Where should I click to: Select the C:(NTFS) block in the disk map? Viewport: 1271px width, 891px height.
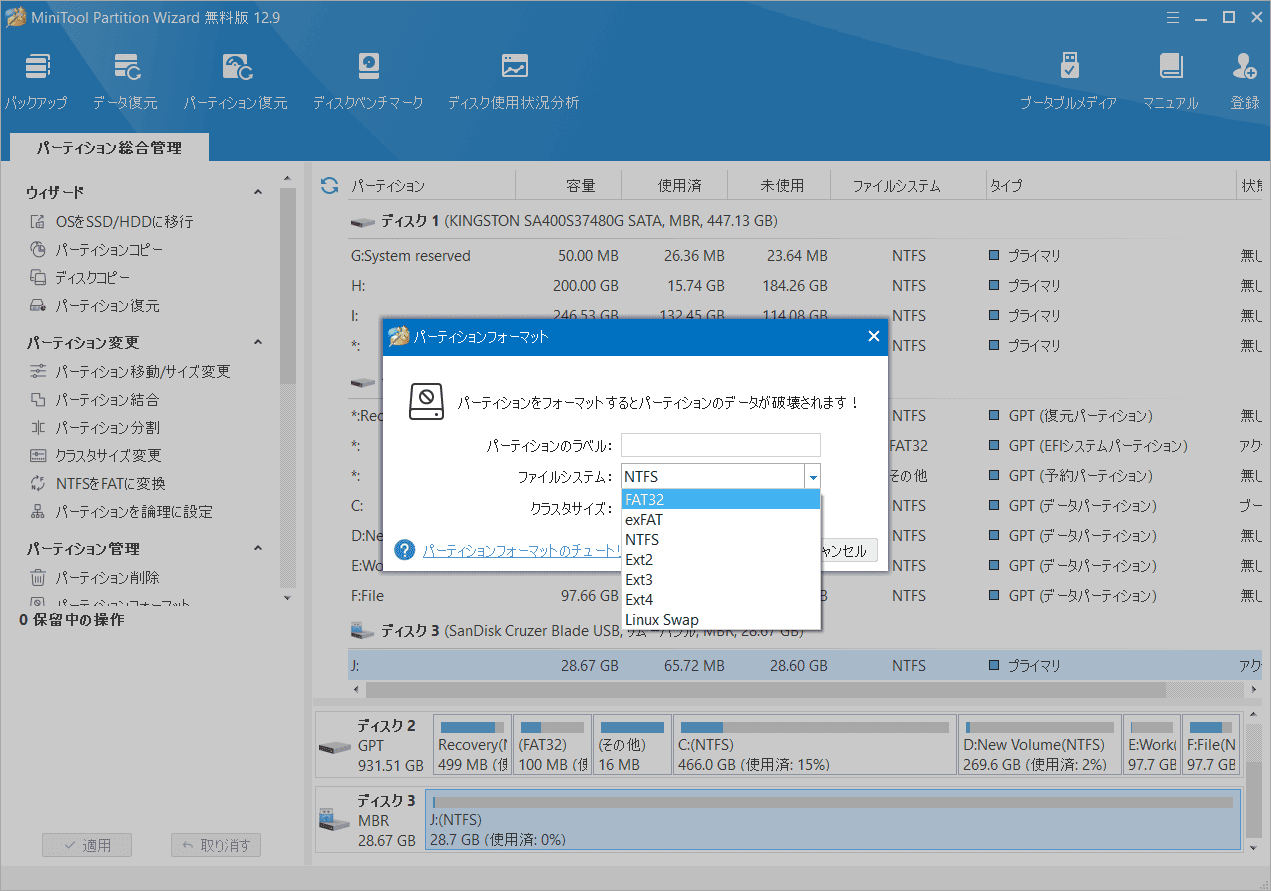[814, 745]
